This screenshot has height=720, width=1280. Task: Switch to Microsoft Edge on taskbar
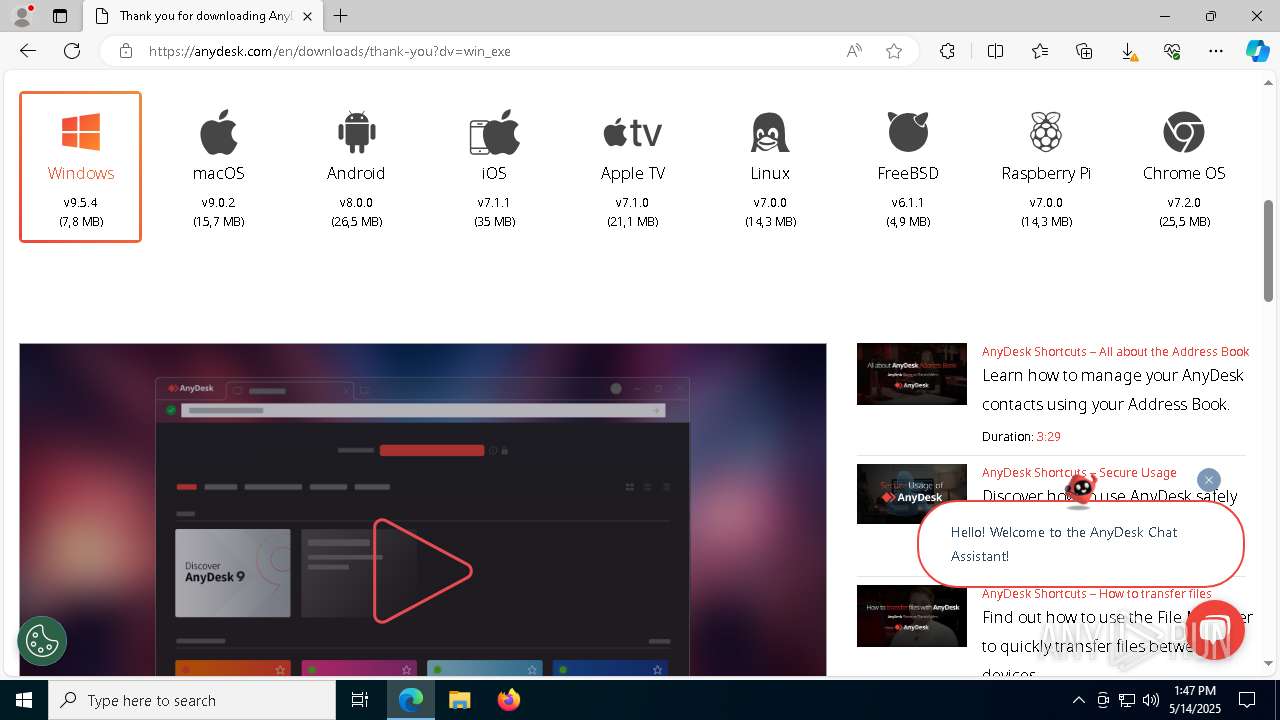click(x=411, y=700)
